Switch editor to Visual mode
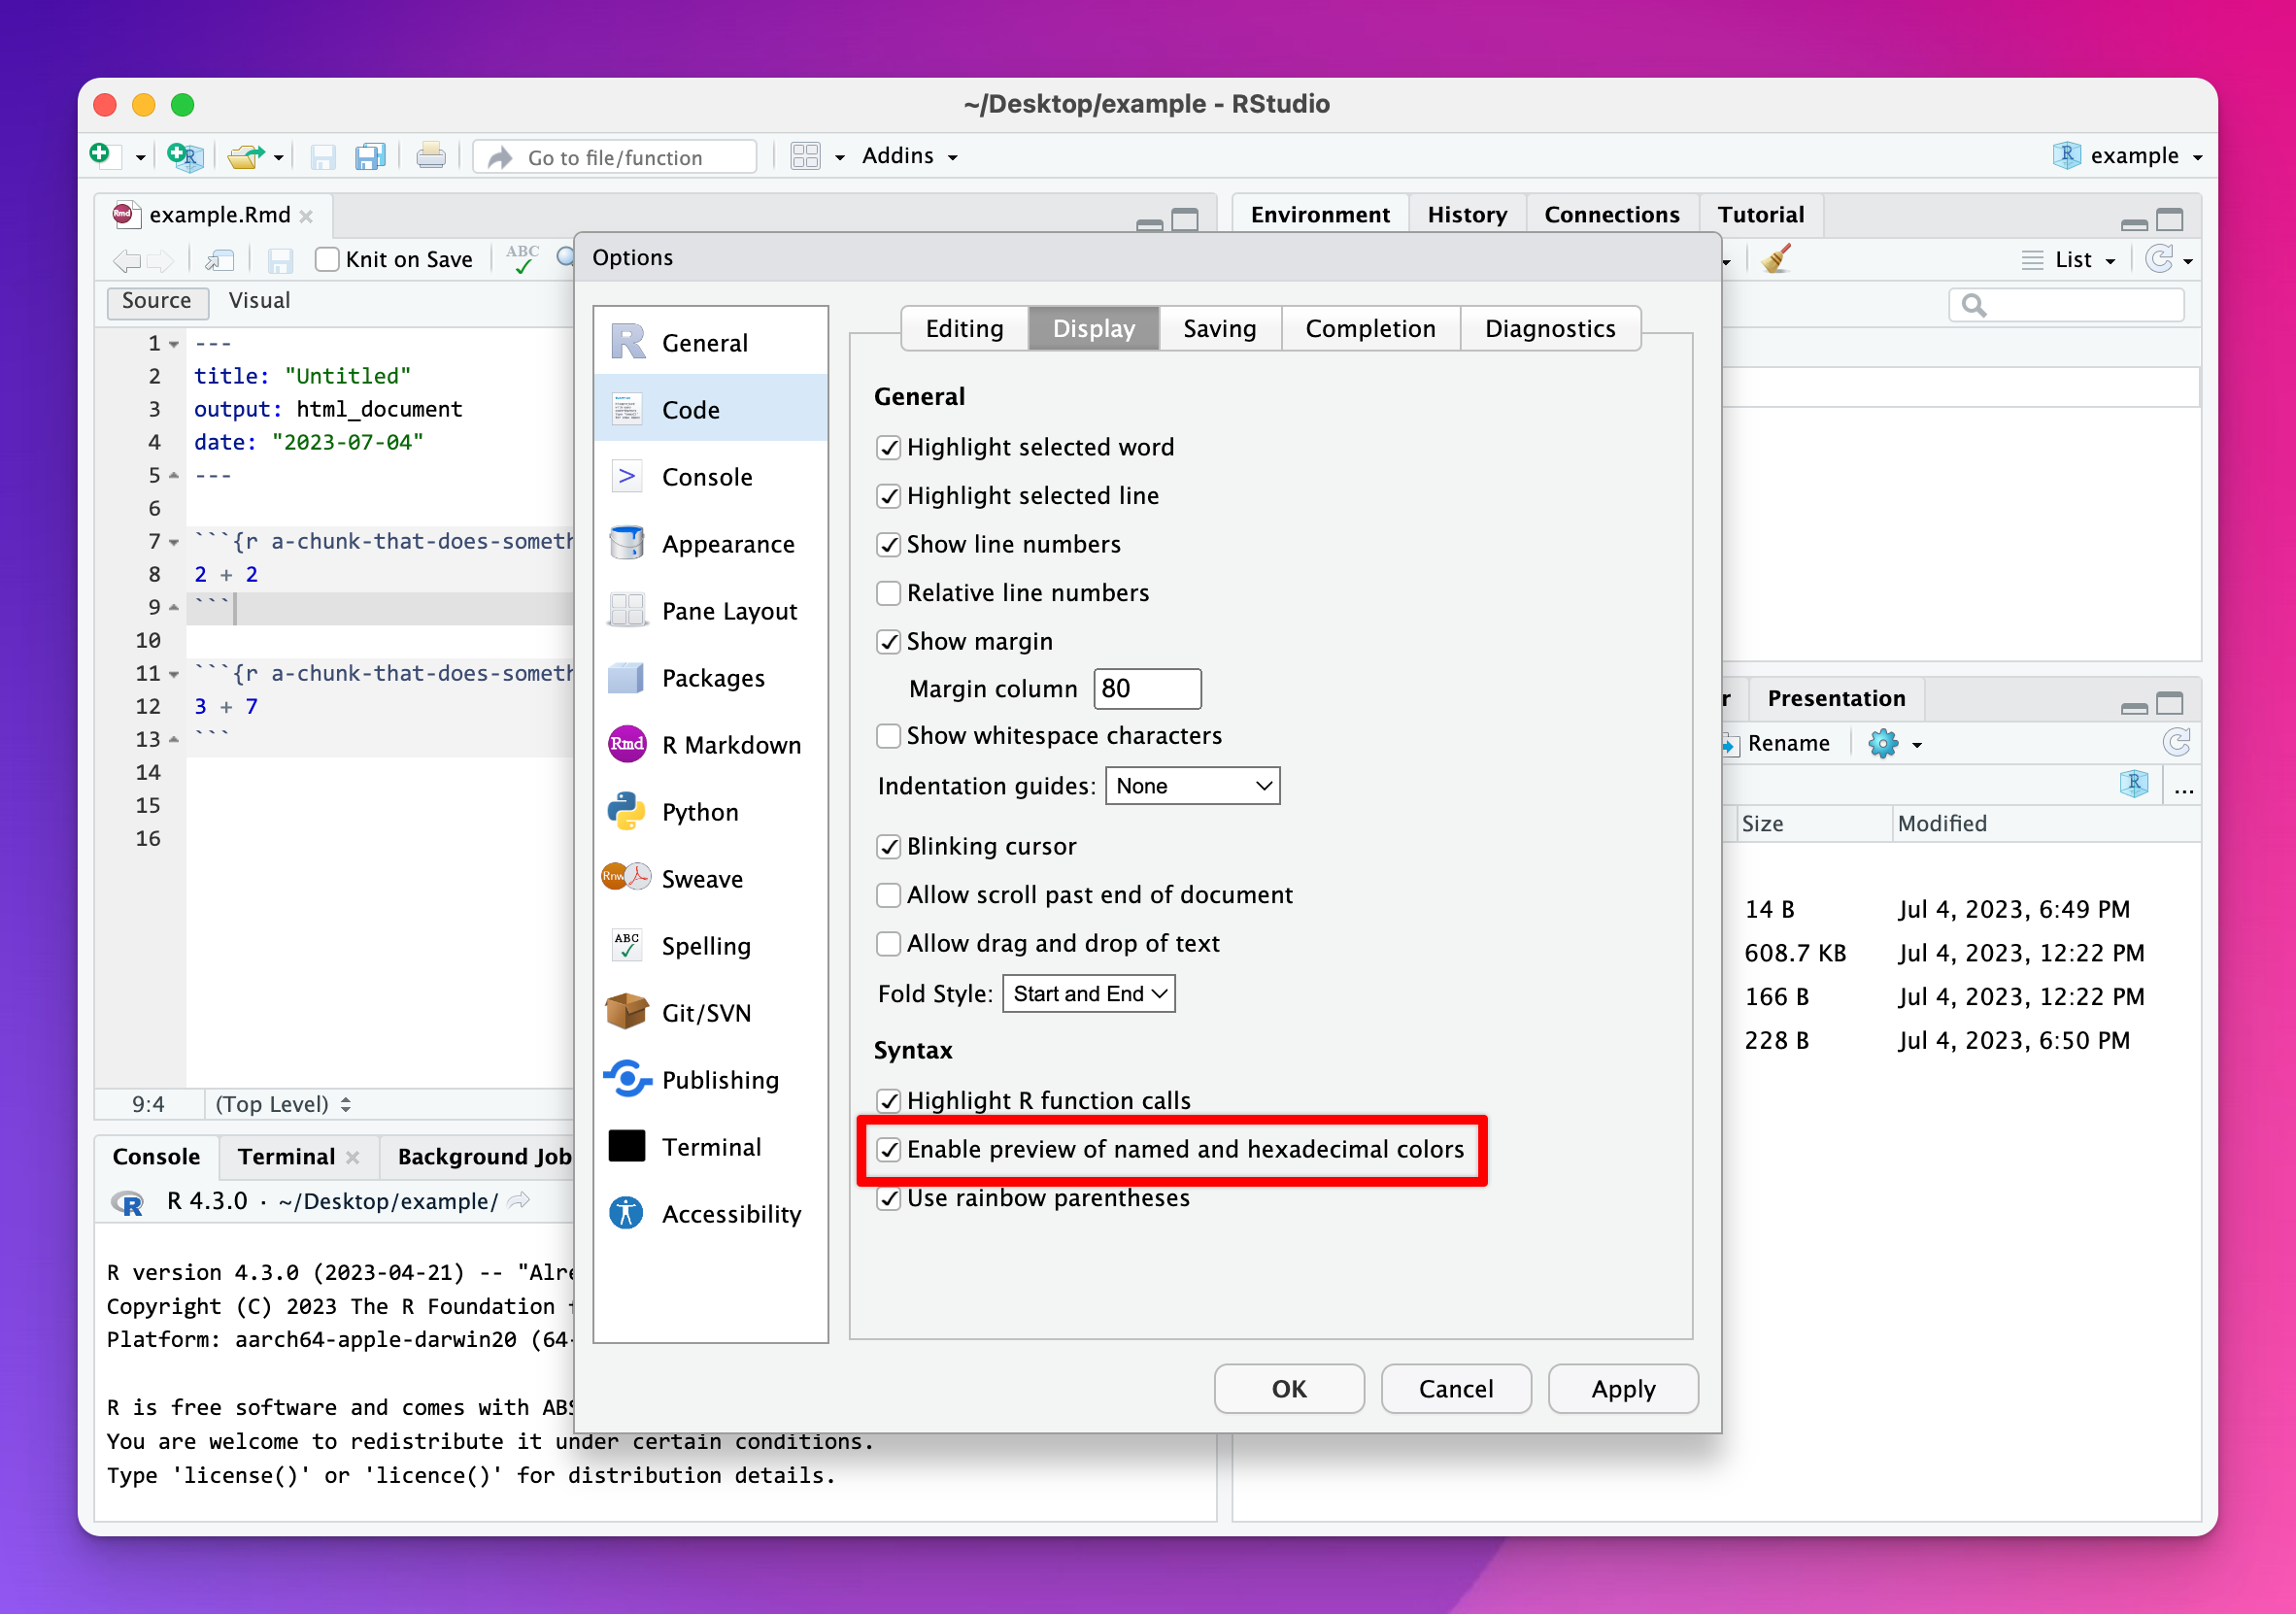2296x1614 pixels. click(259, 301)
